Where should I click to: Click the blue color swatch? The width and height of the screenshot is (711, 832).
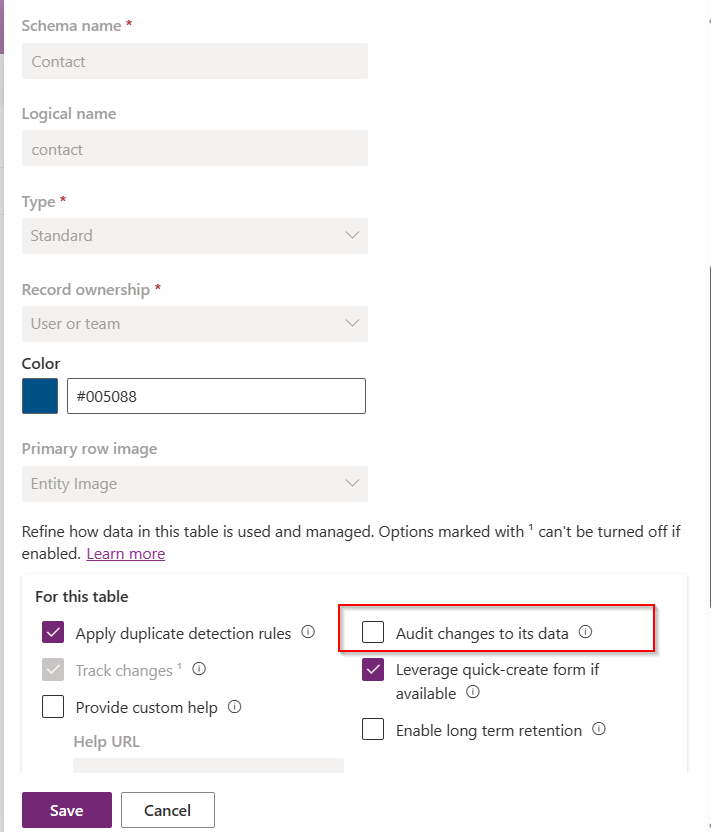click(x=40, y=396)
